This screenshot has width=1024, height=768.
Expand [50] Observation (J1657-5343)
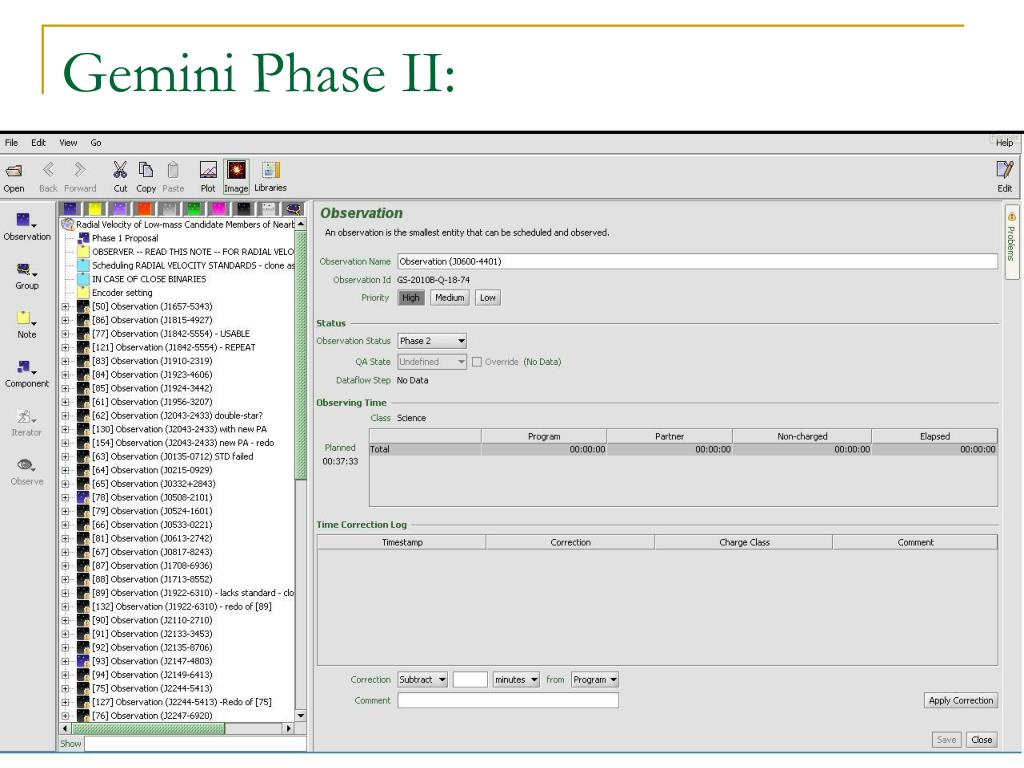[x=65, y=306]
